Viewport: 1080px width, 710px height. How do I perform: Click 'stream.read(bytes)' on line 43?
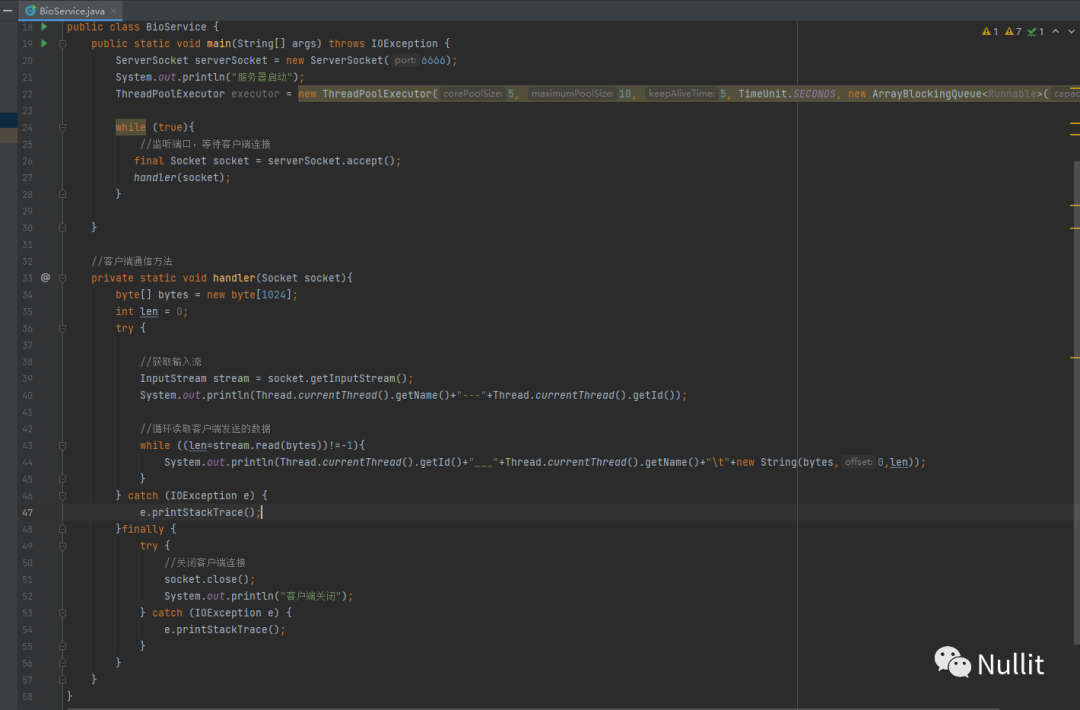(x=267, y=446)
